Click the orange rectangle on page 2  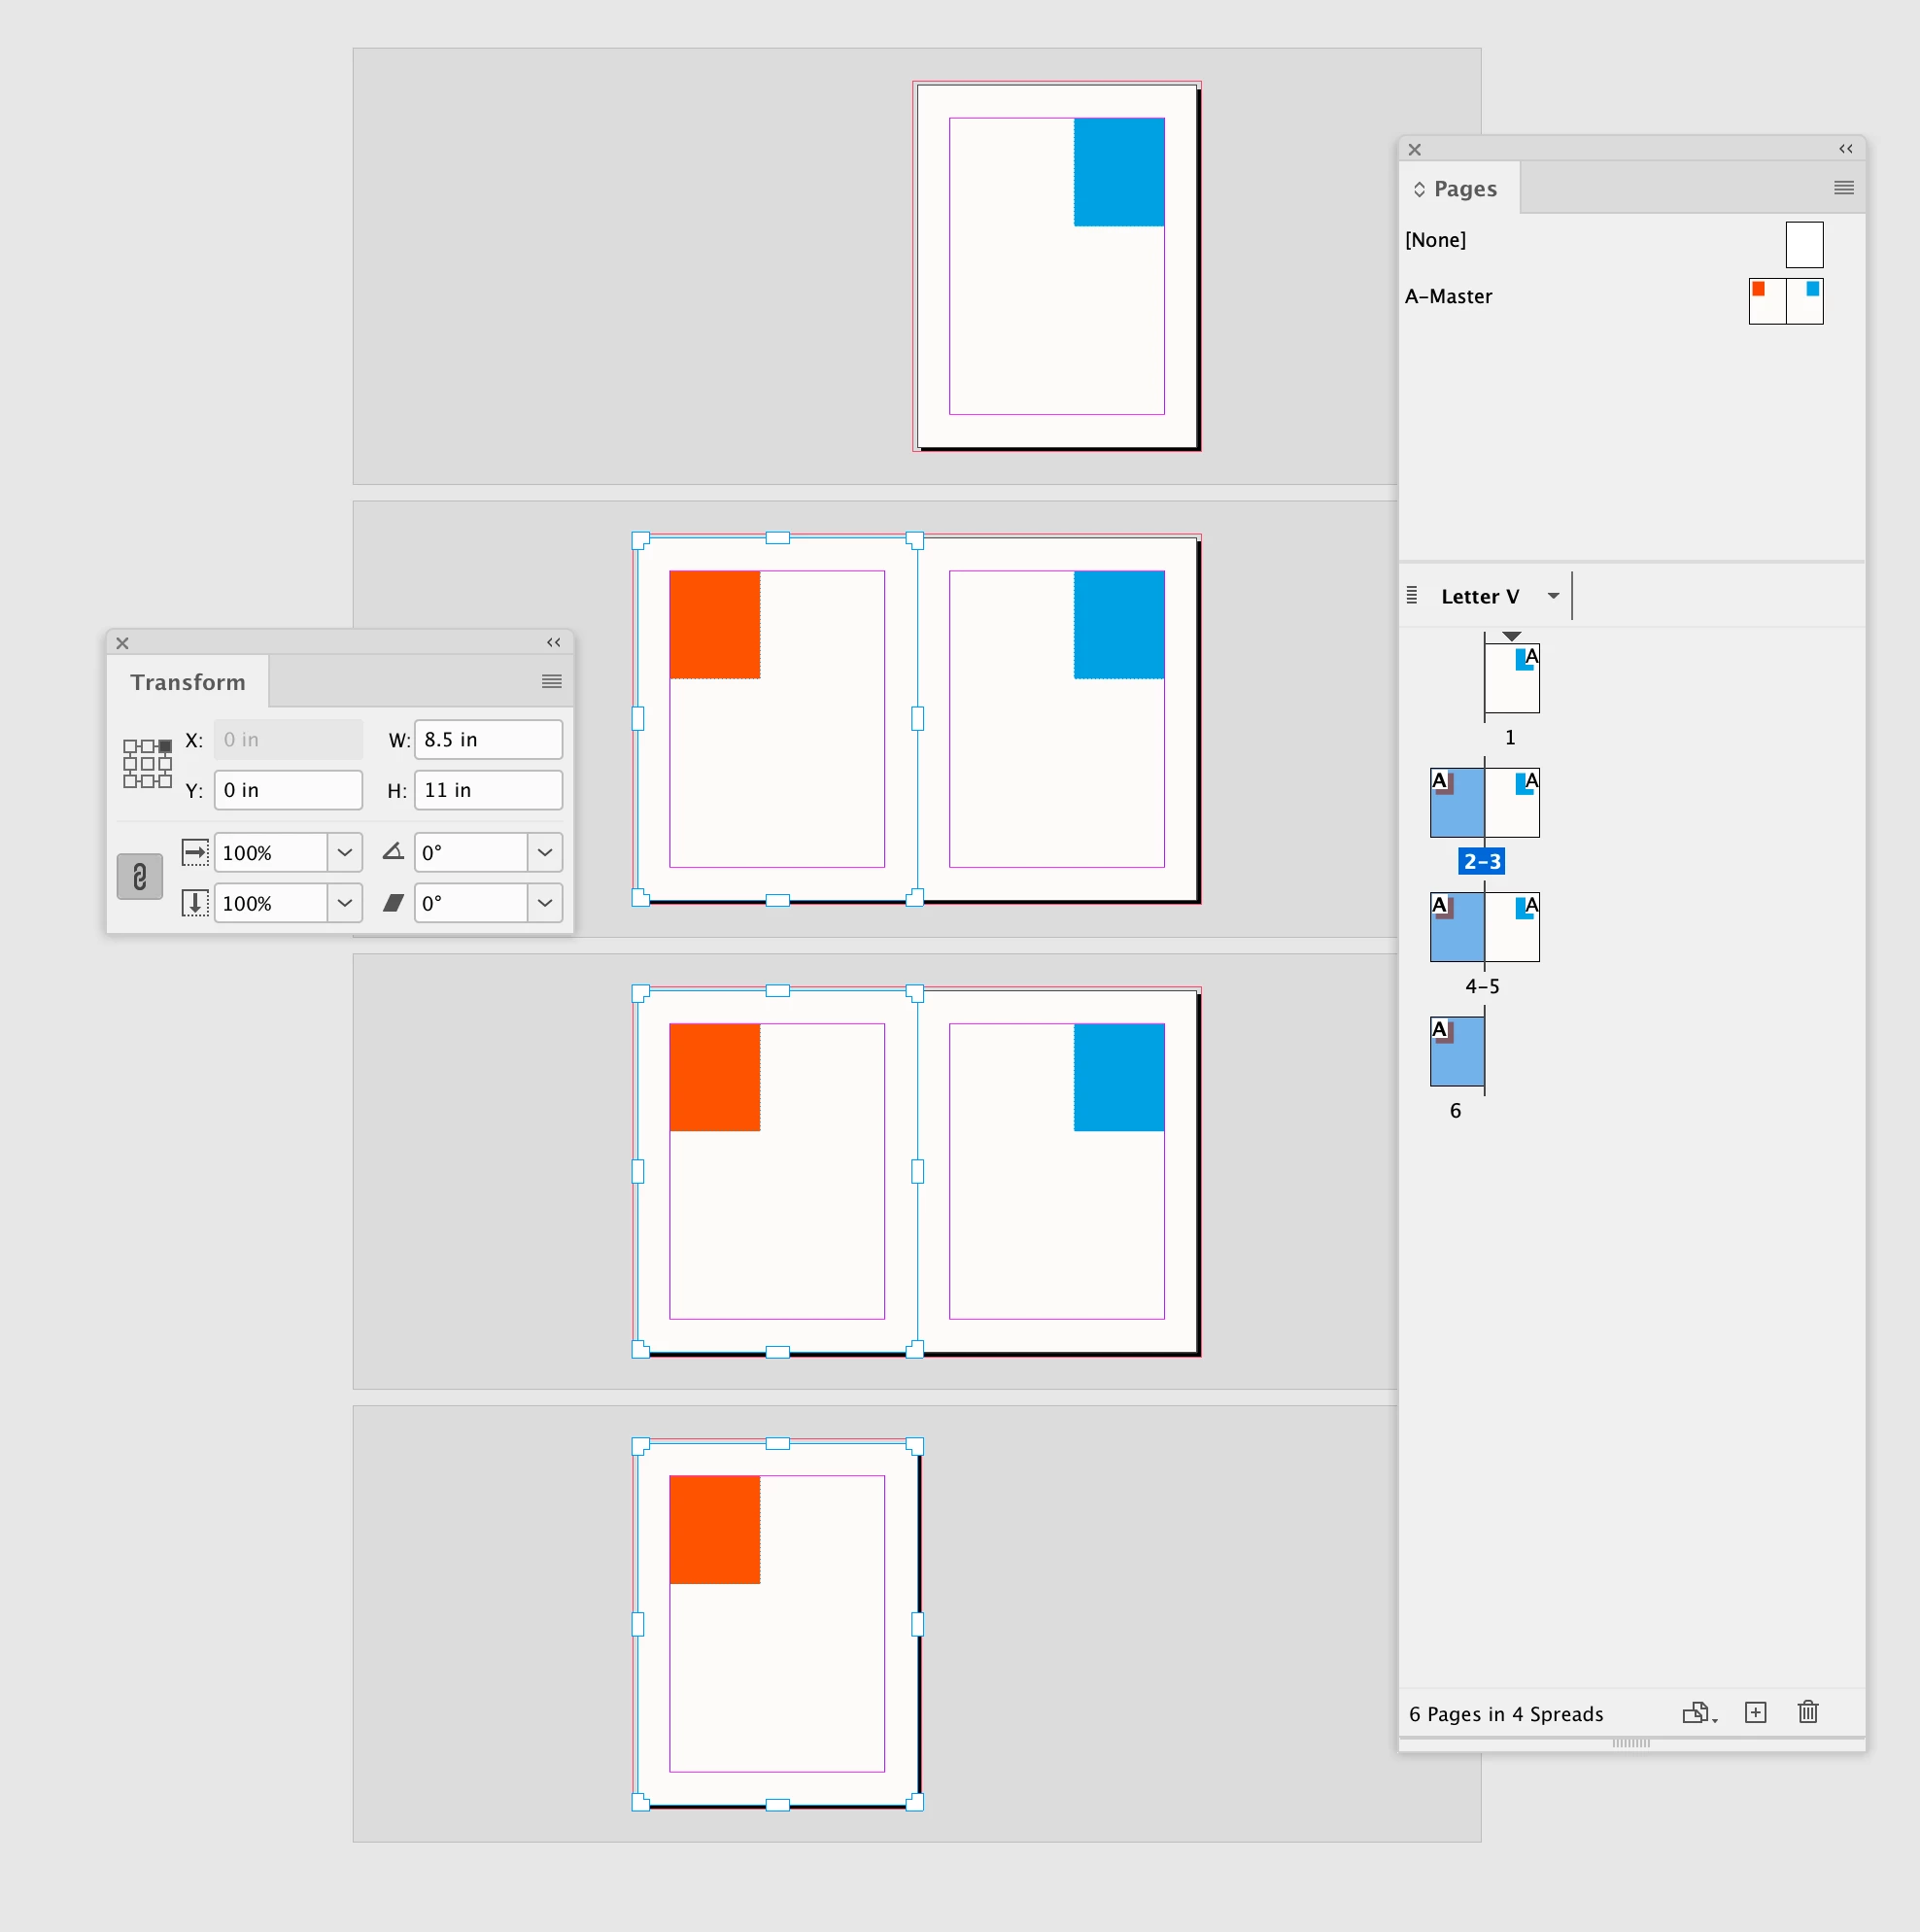[714, 624]
